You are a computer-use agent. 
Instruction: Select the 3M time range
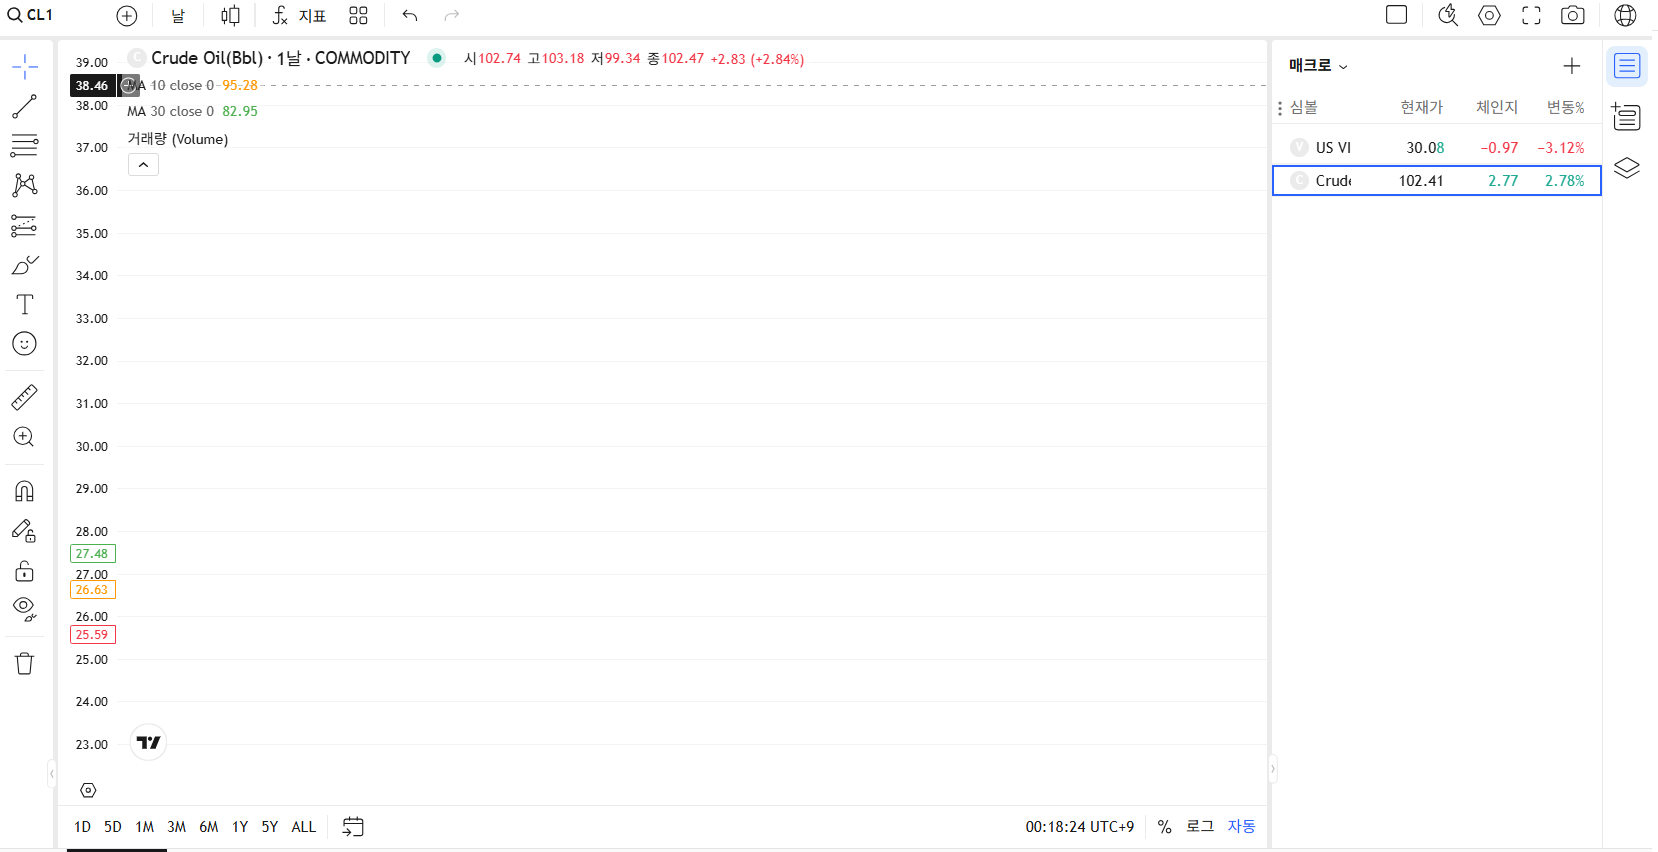coord(176,826)
